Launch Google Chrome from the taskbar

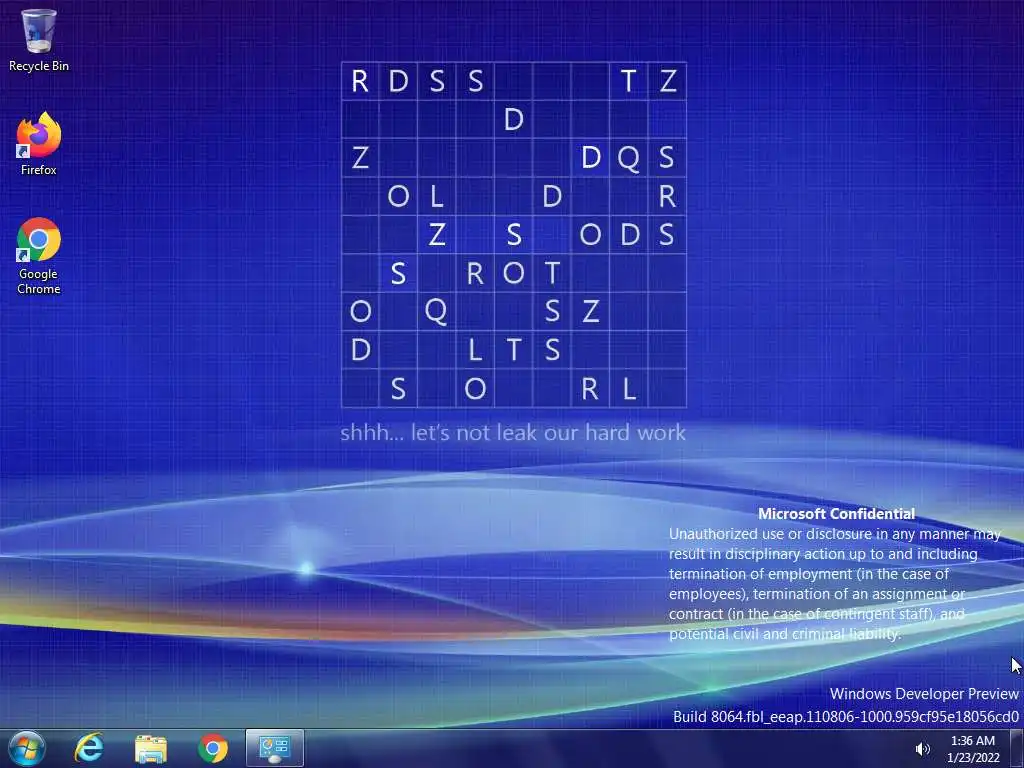coord(213,748)
